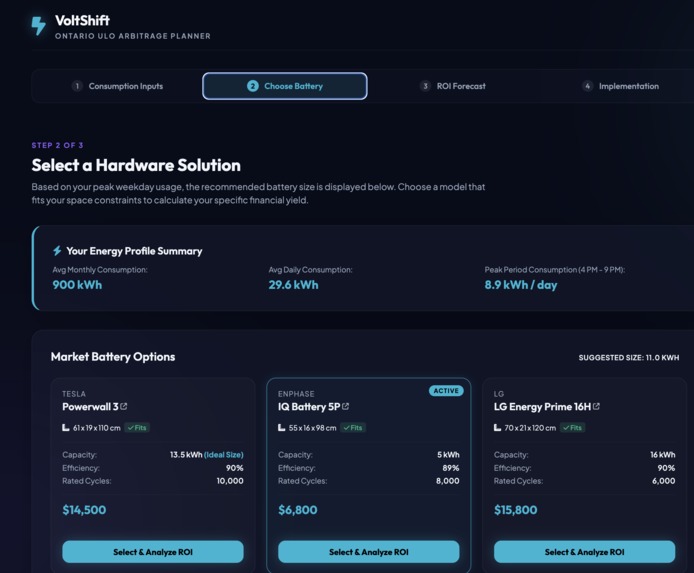Click the VoltShift app title
This screenshot has width=694, height=573.
82,20
